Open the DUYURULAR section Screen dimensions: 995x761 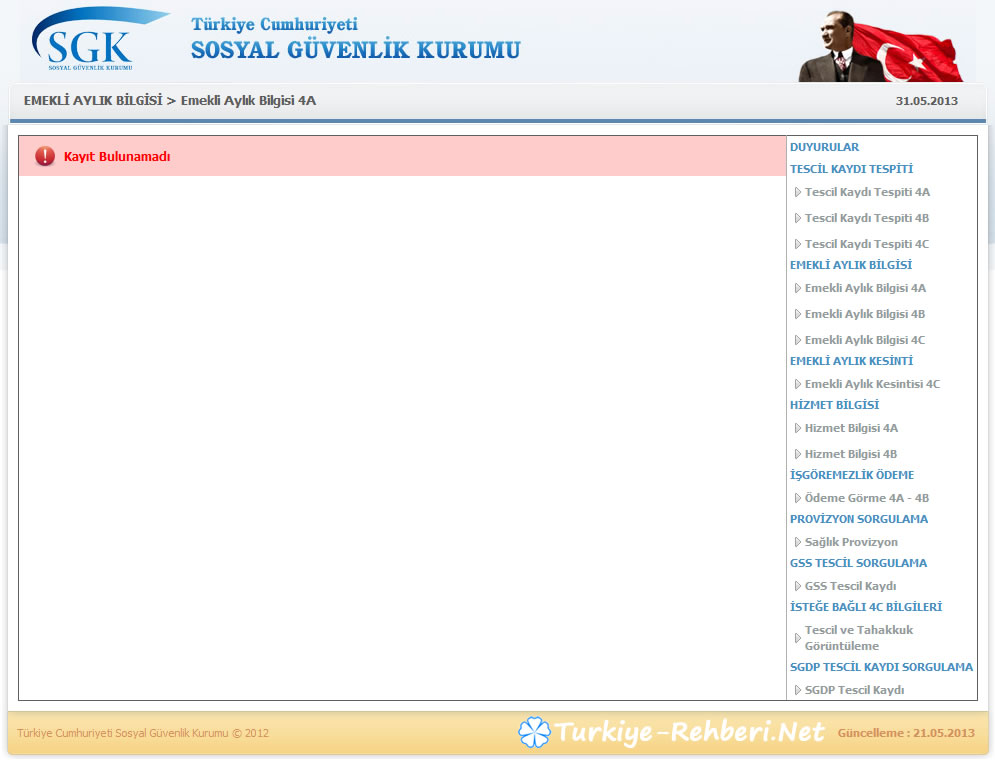click(x=824, y=147)
